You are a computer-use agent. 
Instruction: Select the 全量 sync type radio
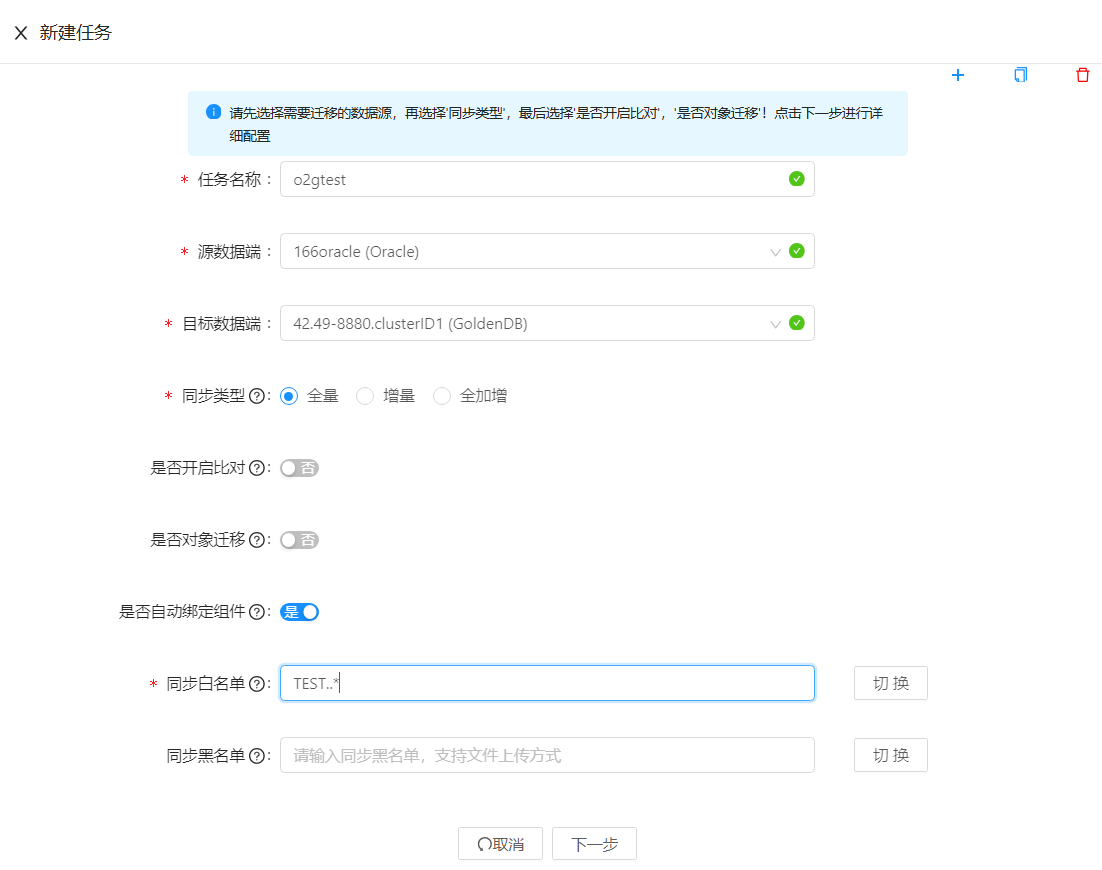(289, 396)
